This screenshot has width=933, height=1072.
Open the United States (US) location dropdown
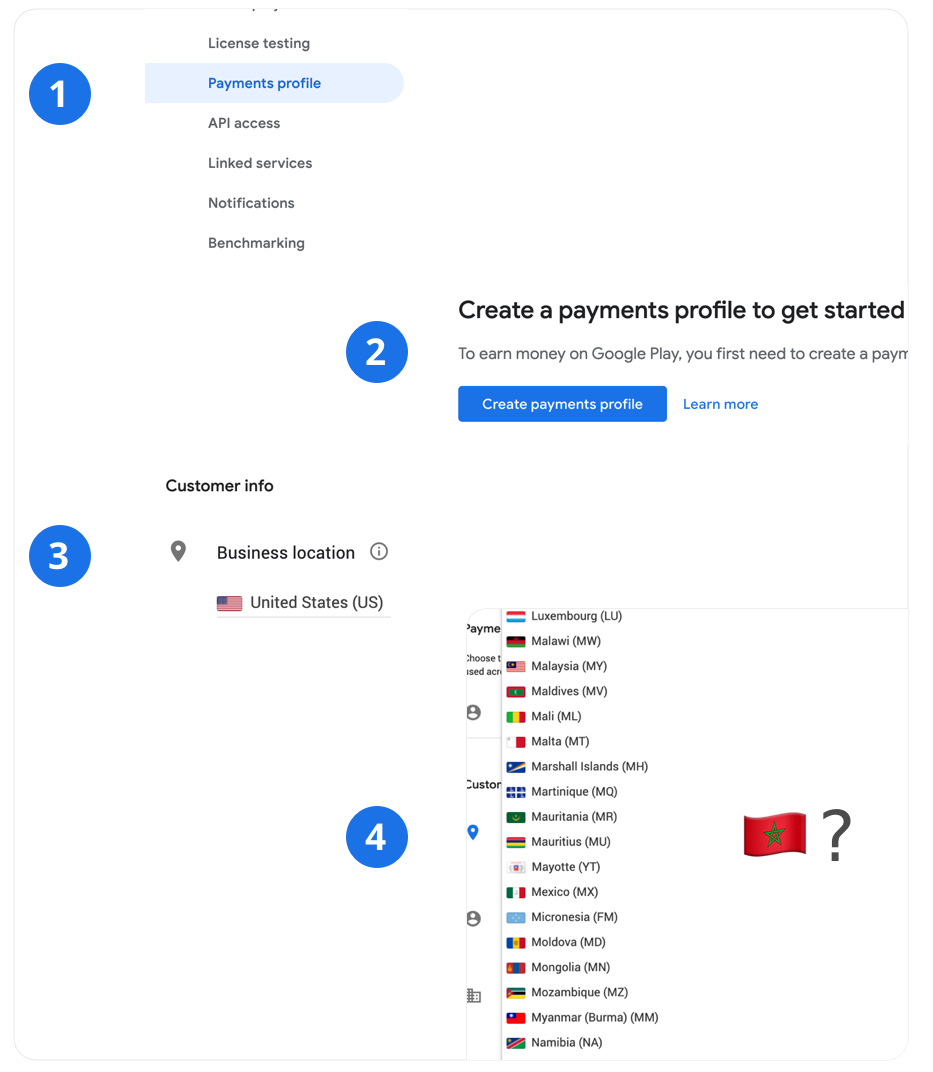(303, 603)
